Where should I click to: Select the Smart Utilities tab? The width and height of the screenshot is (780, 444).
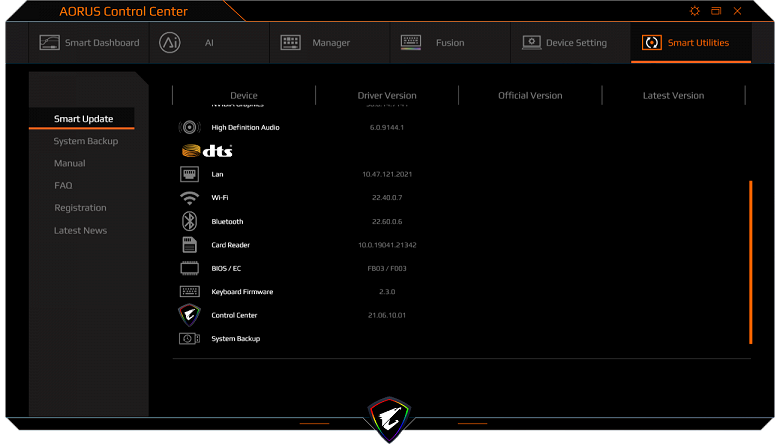(x=691, y=43)
